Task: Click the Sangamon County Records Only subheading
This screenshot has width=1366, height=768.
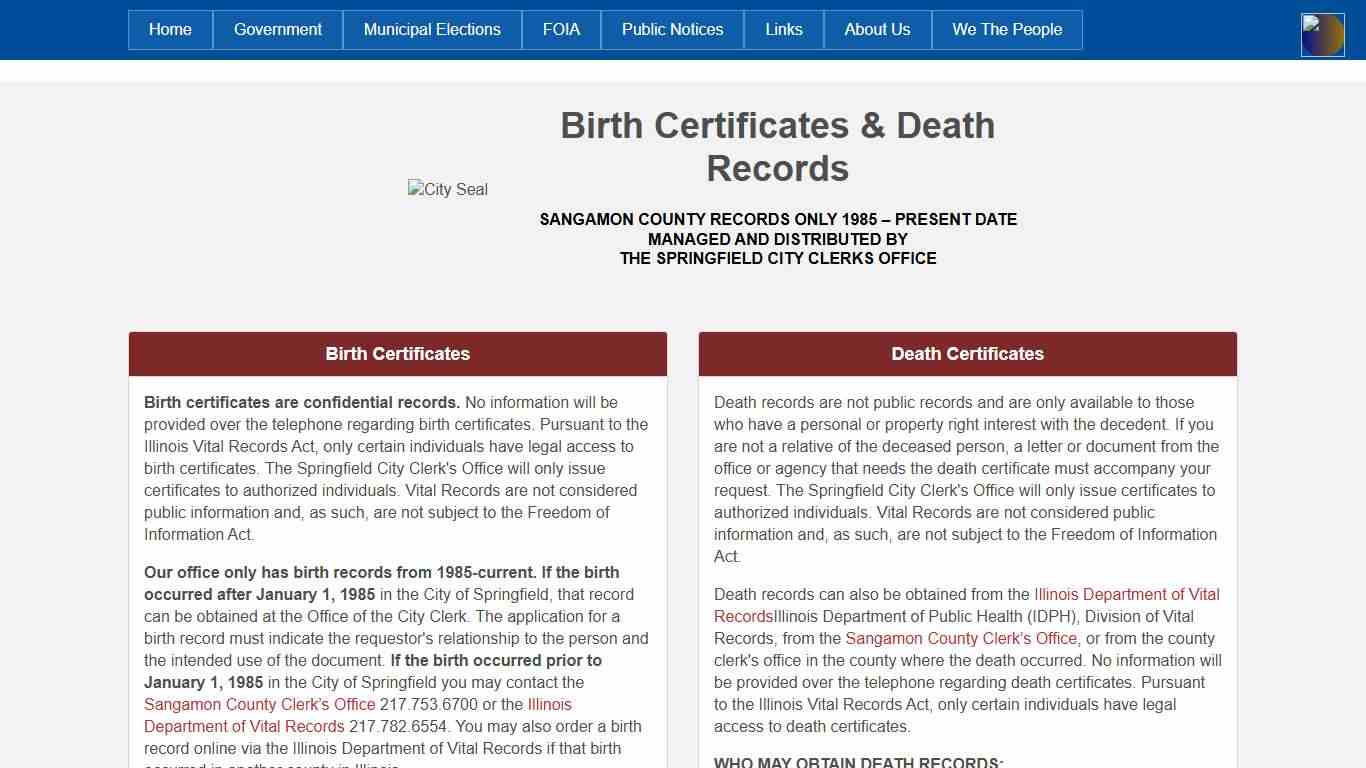Action: pyautogui.click(x=778, y=219)
